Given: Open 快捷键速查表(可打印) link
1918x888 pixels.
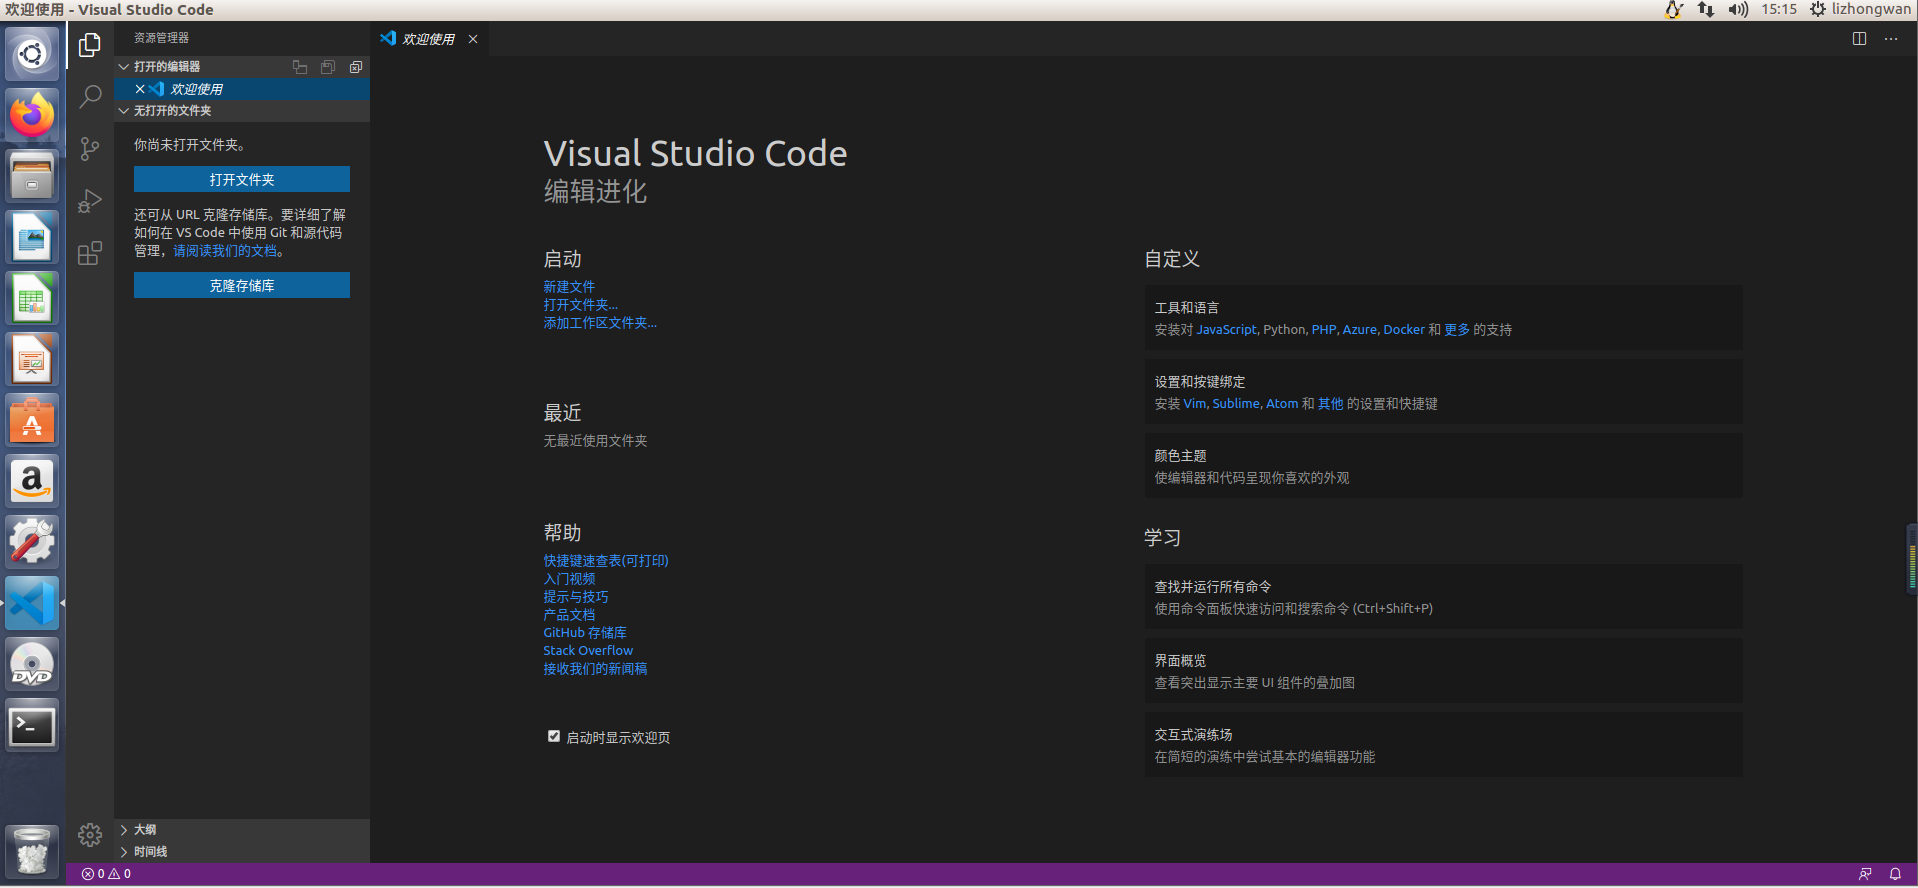Looking at the screenshot, I should [606, 561].
